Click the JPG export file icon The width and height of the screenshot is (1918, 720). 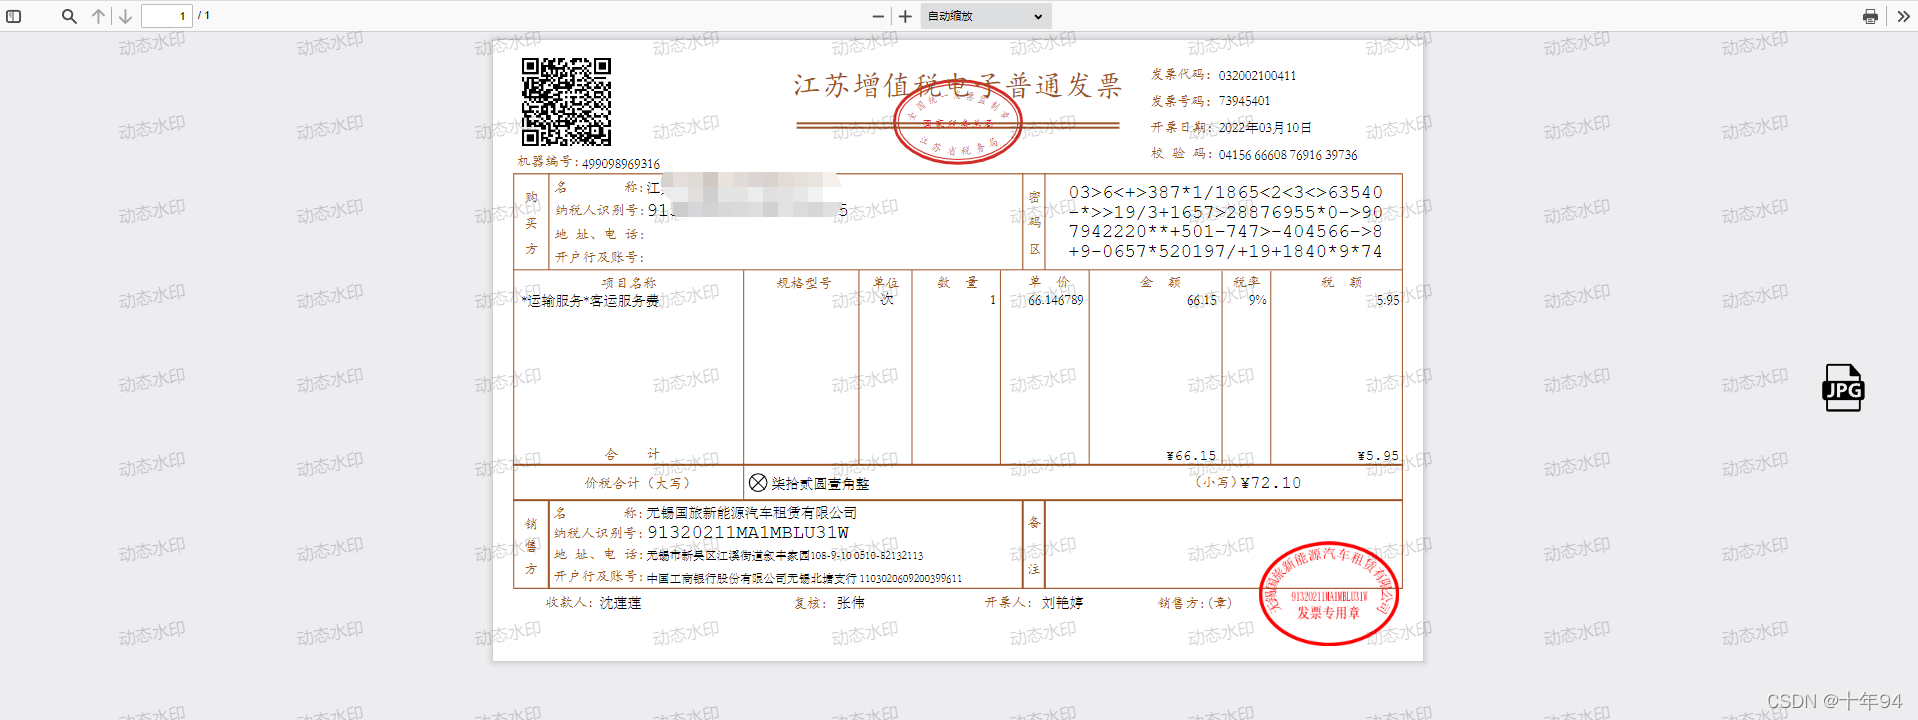click(x=1843, y=388)
